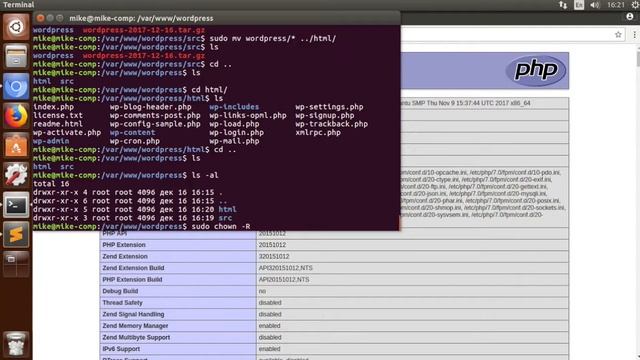Click 'wp-mail.php' in the terminal listing
This screenshot has width=640, height=360.
[x=234, y=141]
